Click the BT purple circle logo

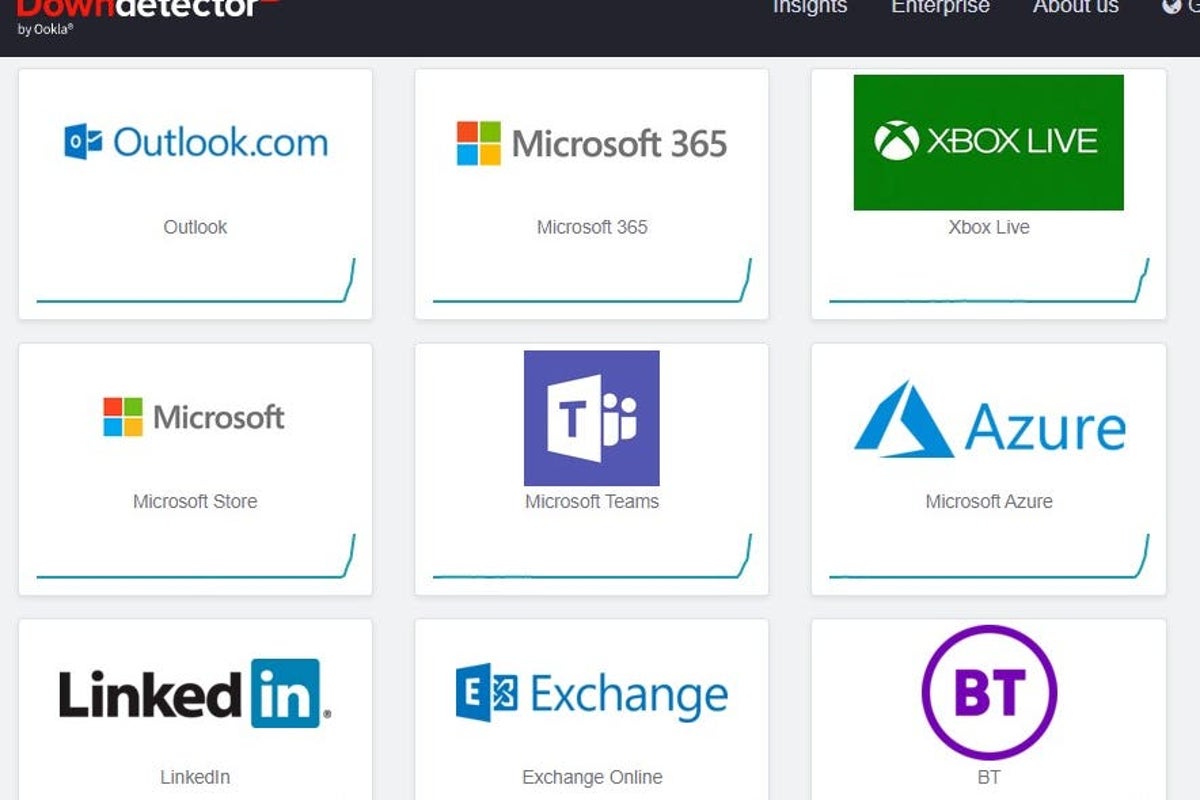[989, 693]
